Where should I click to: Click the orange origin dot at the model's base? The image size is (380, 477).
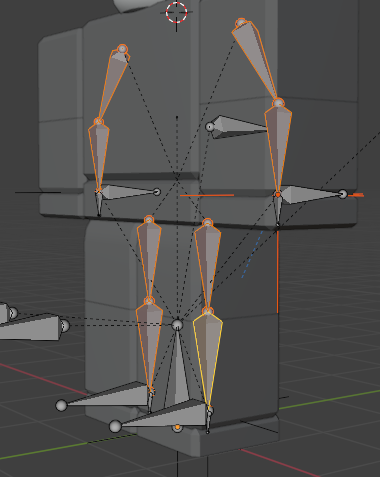click(178, 427)
